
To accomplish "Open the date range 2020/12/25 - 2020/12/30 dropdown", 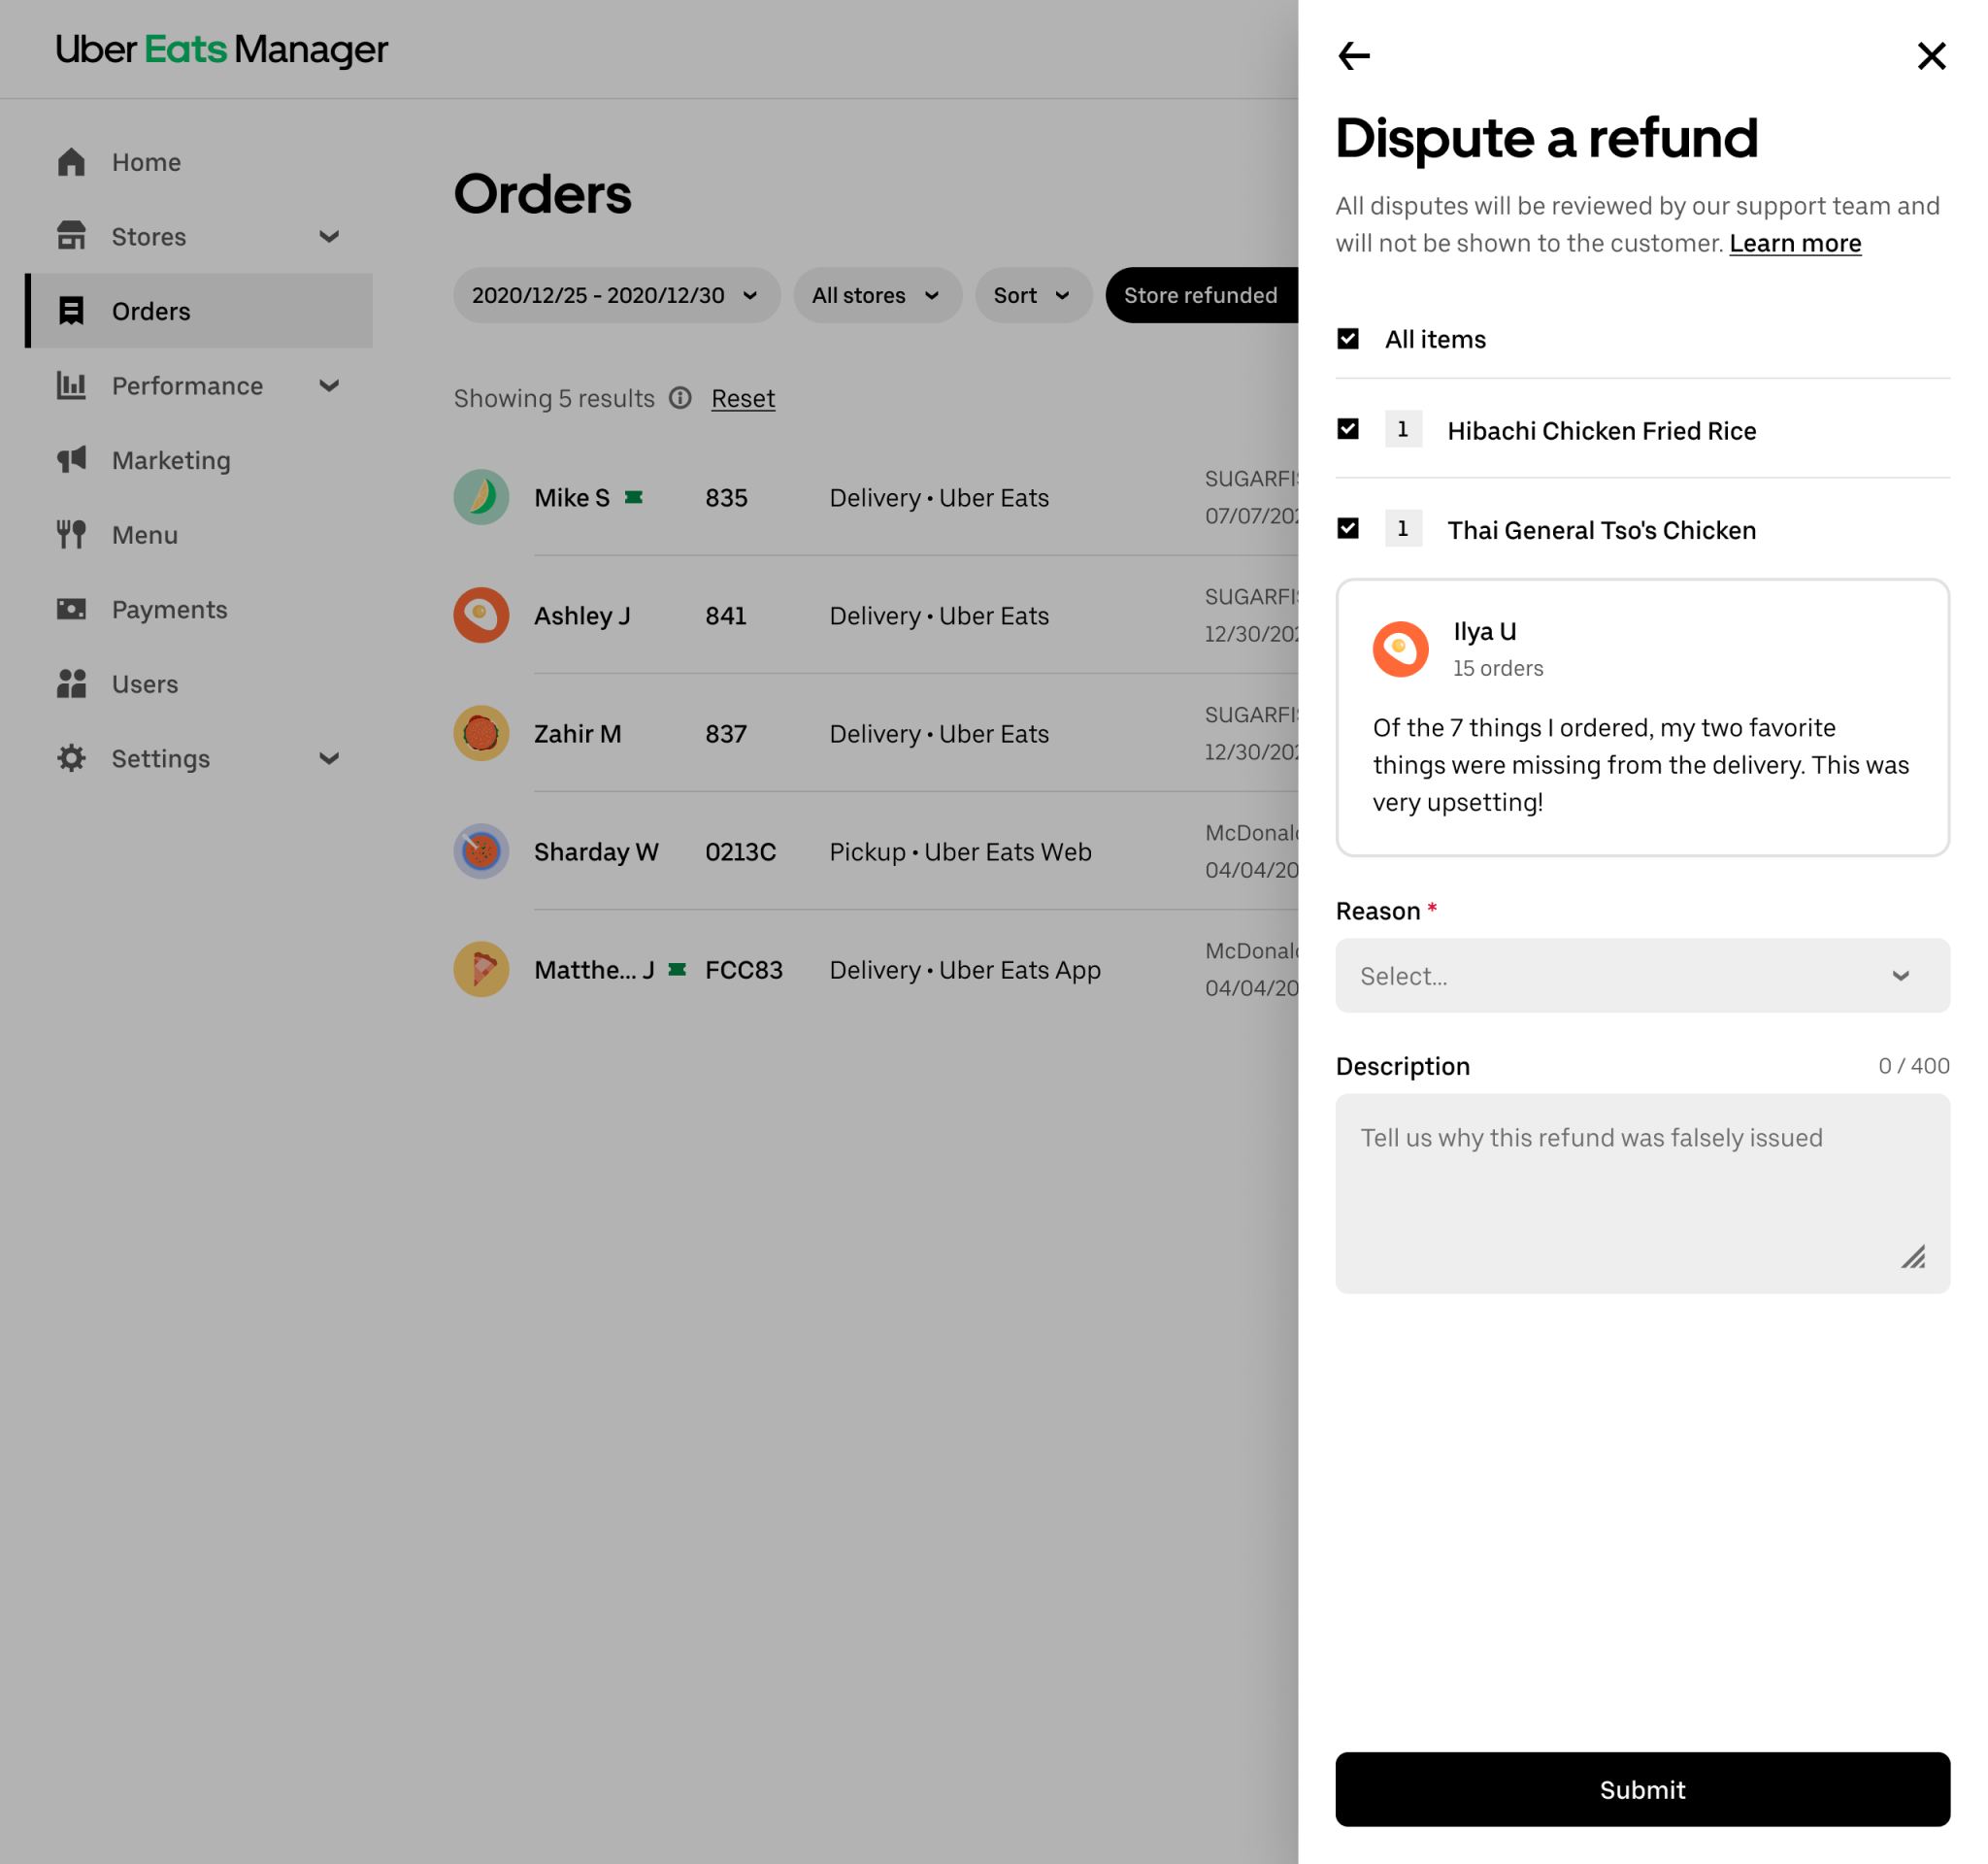I will click(x=616, y=295).
